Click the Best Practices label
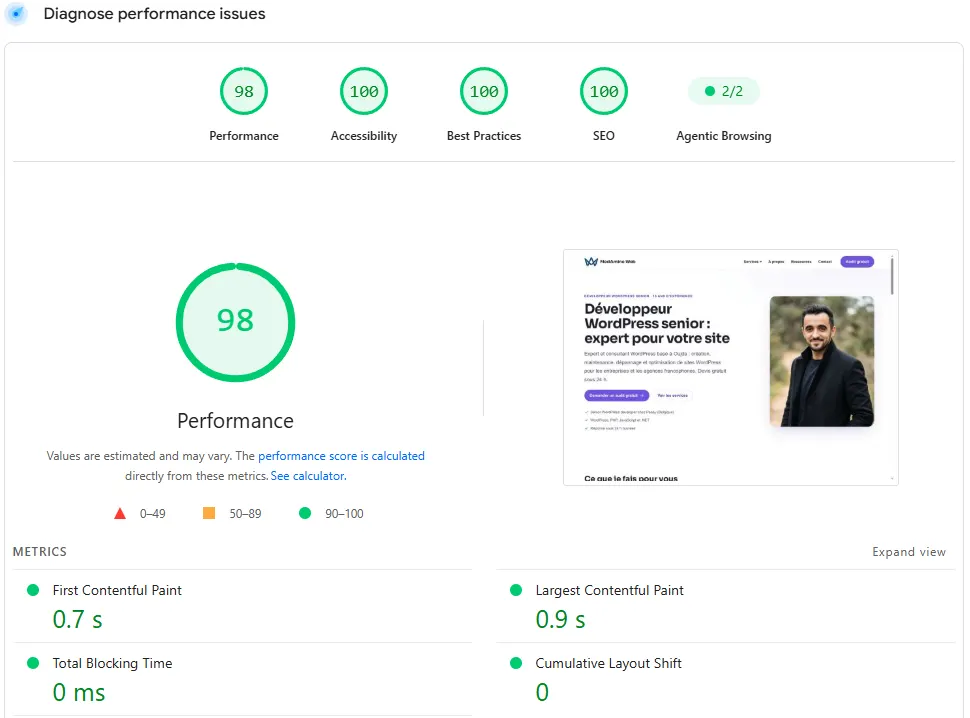 pyautogui.click(x=484, y=135)
